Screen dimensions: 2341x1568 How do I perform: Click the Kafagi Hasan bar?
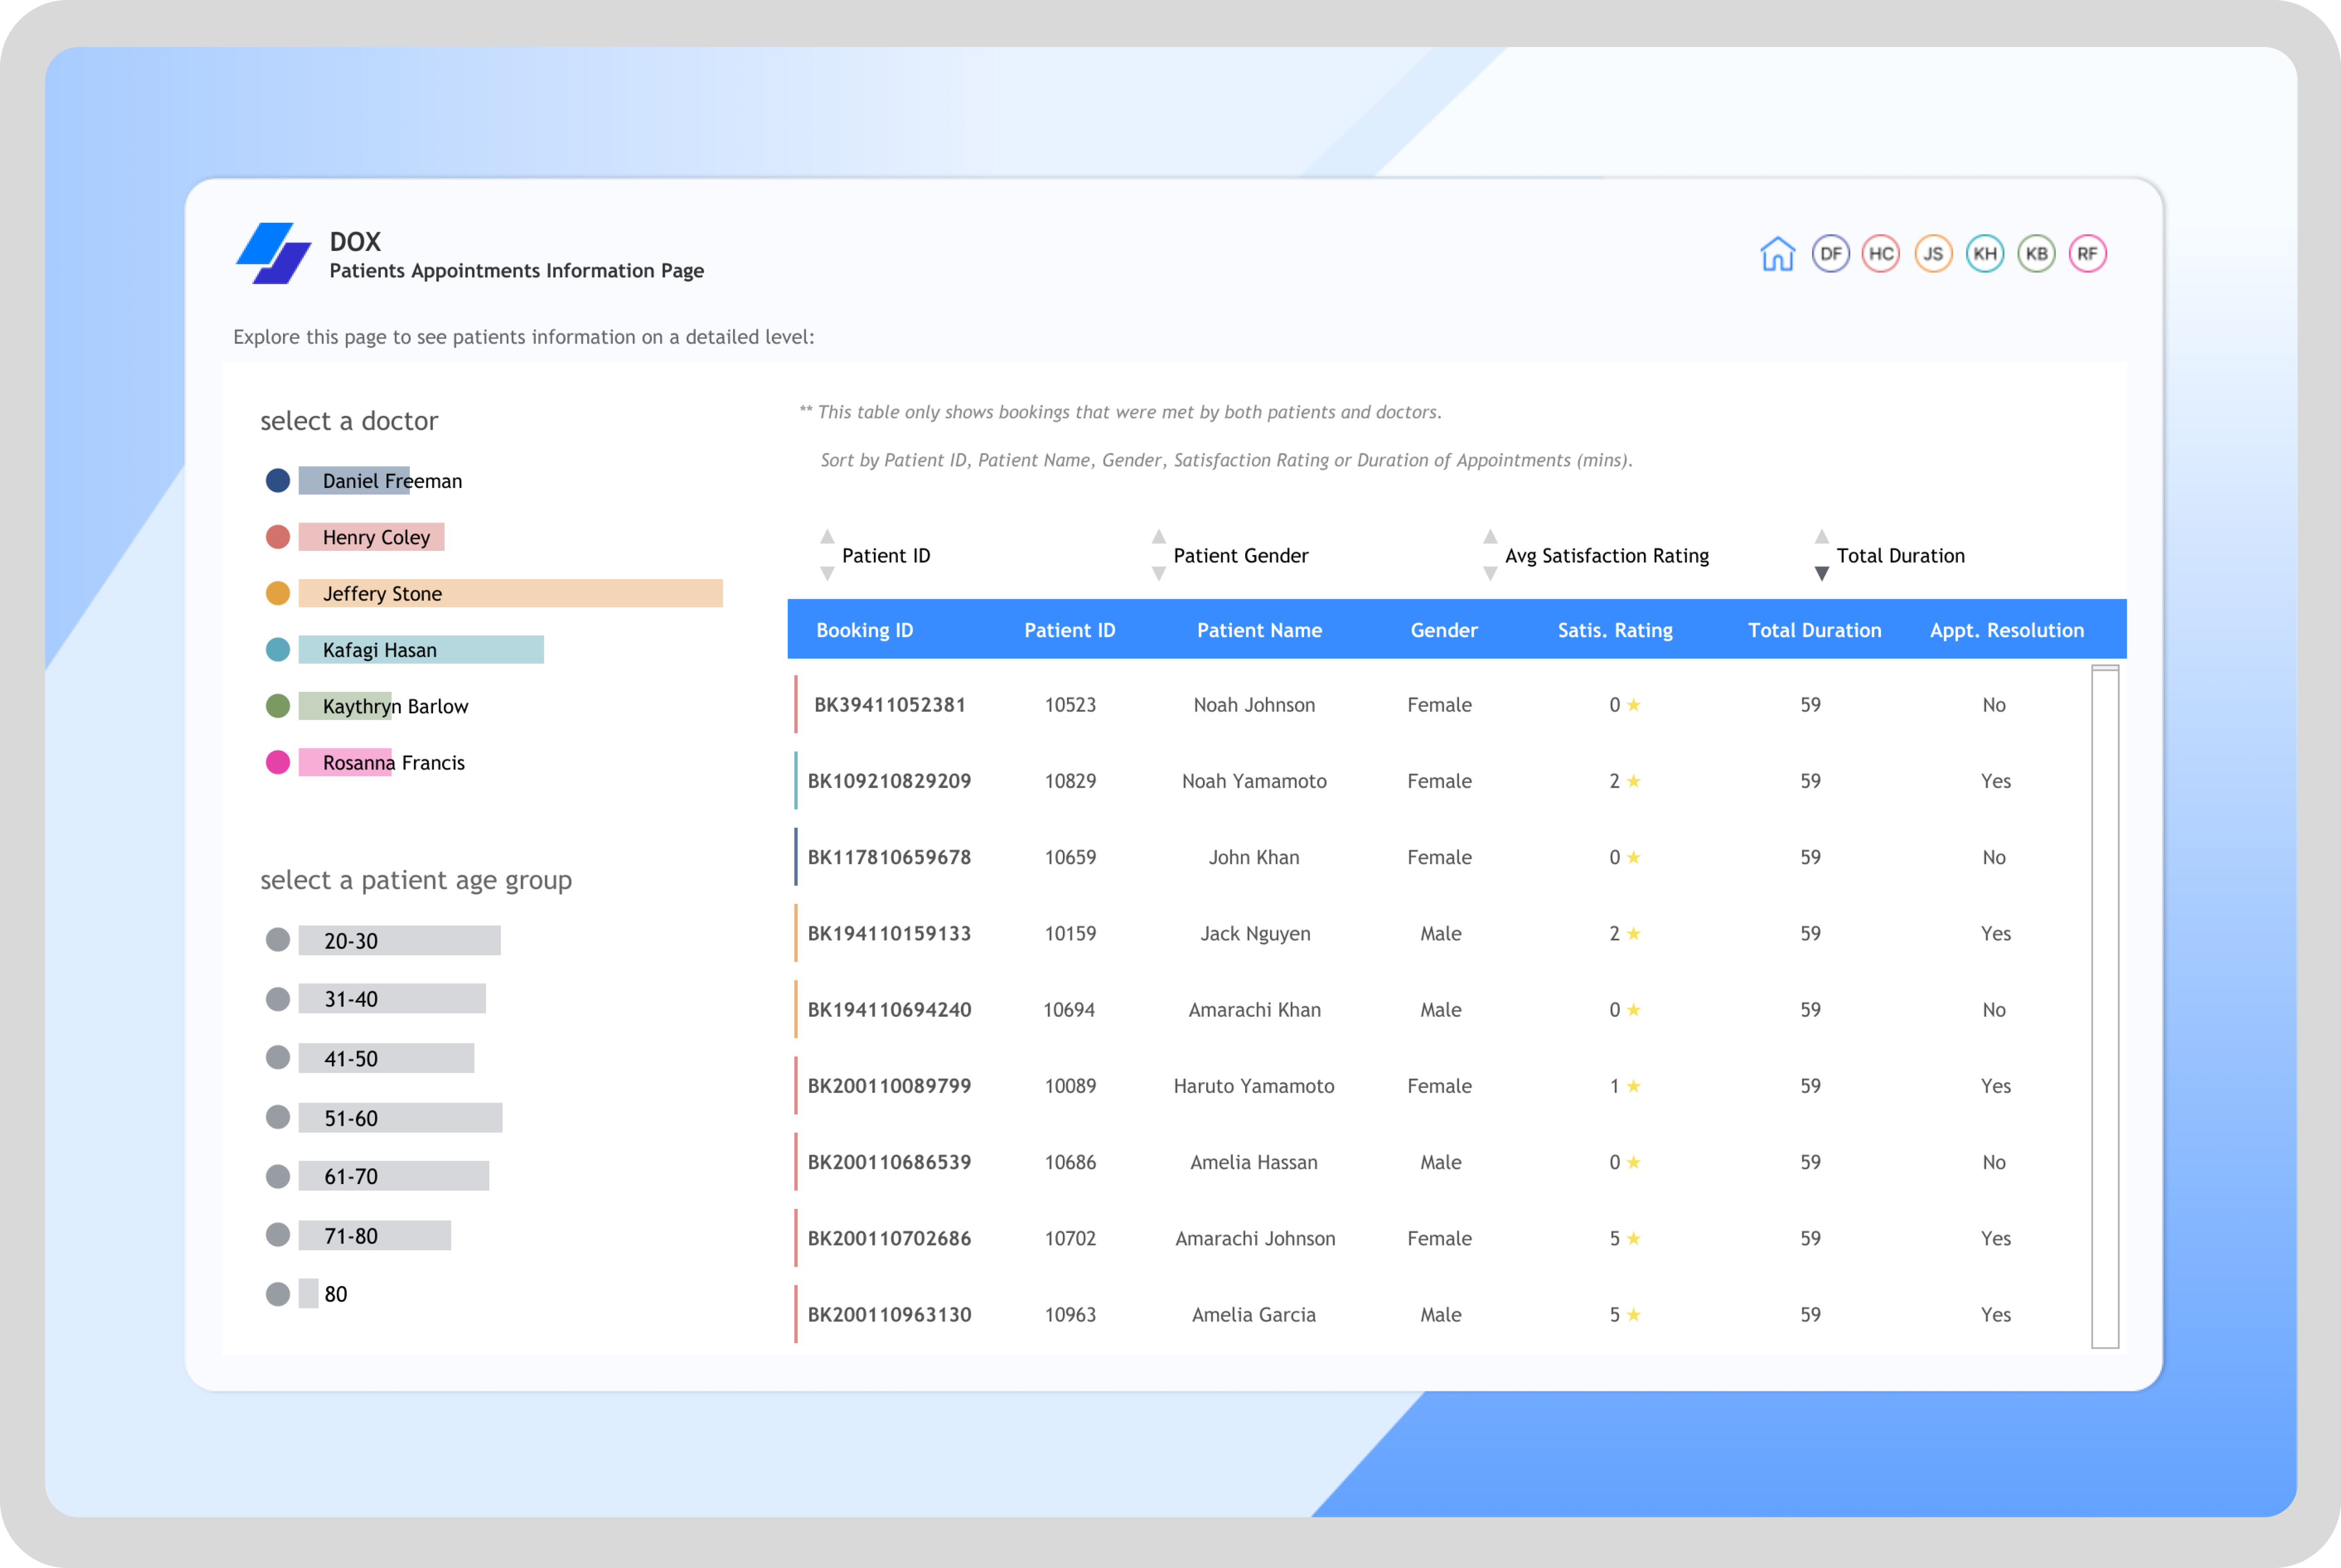[421, 650]
